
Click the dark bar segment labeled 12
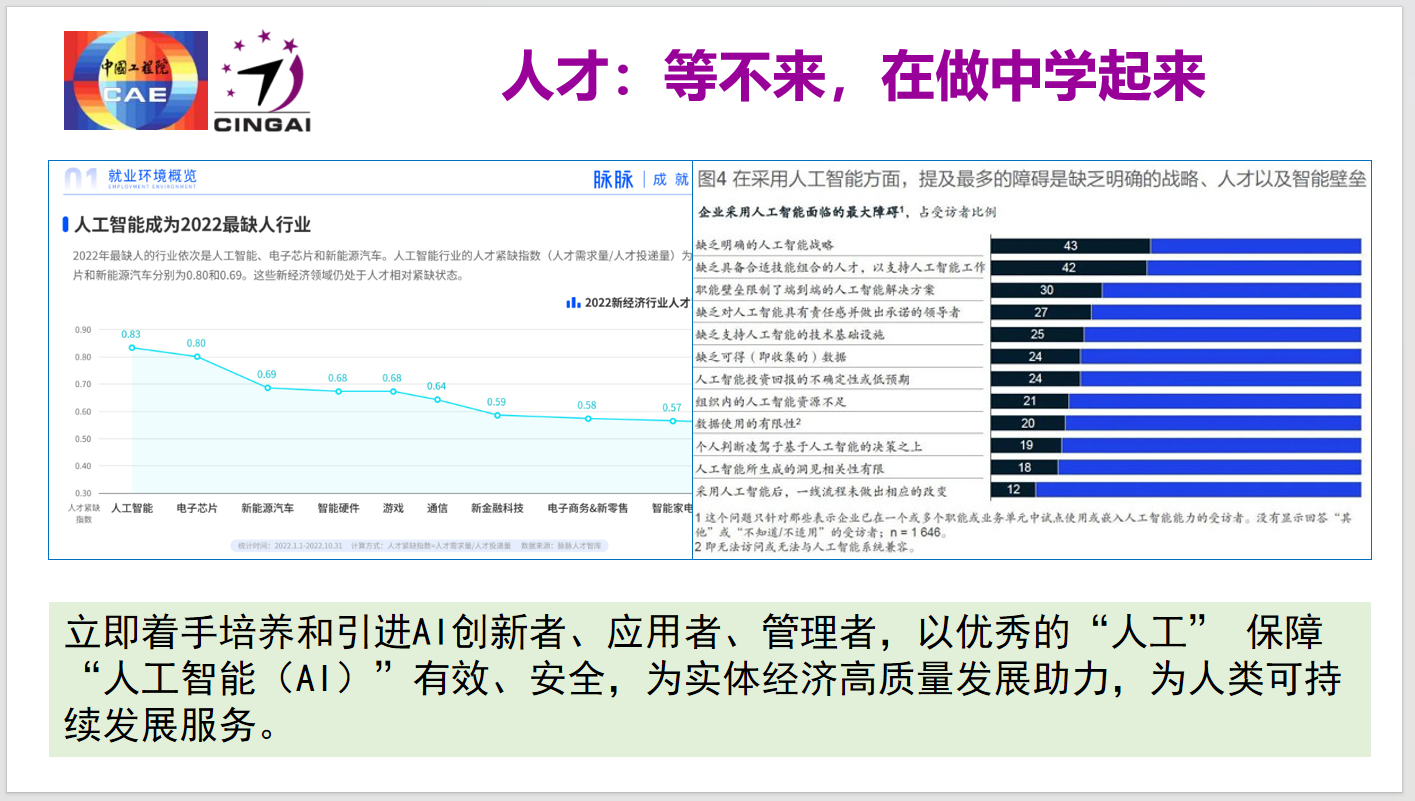[x=1013, y=490]
